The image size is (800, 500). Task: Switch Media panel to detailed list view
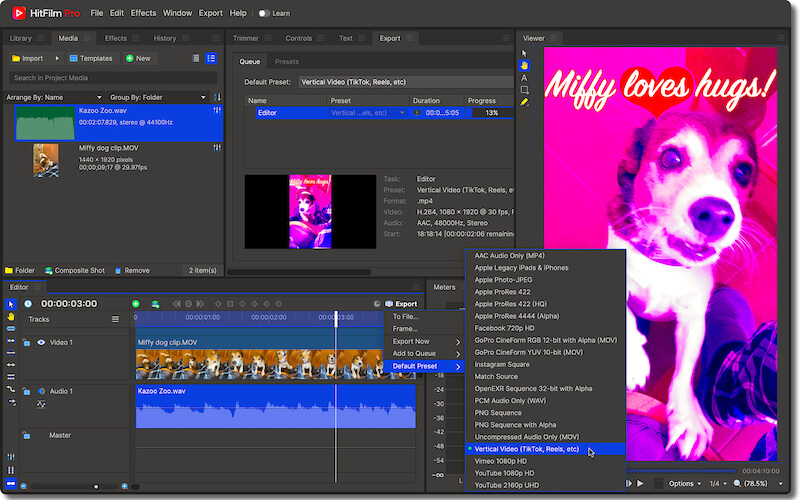click(x=211, y=58)
